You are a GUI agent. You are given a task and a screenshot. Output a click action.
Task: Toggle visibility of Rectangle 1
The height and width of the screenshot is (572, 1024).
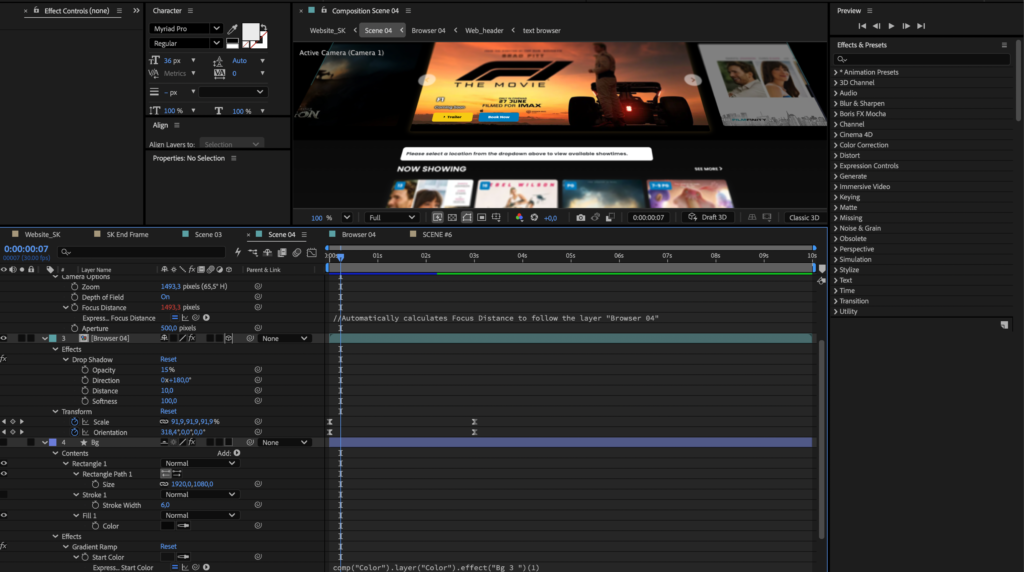click(4, 464)
